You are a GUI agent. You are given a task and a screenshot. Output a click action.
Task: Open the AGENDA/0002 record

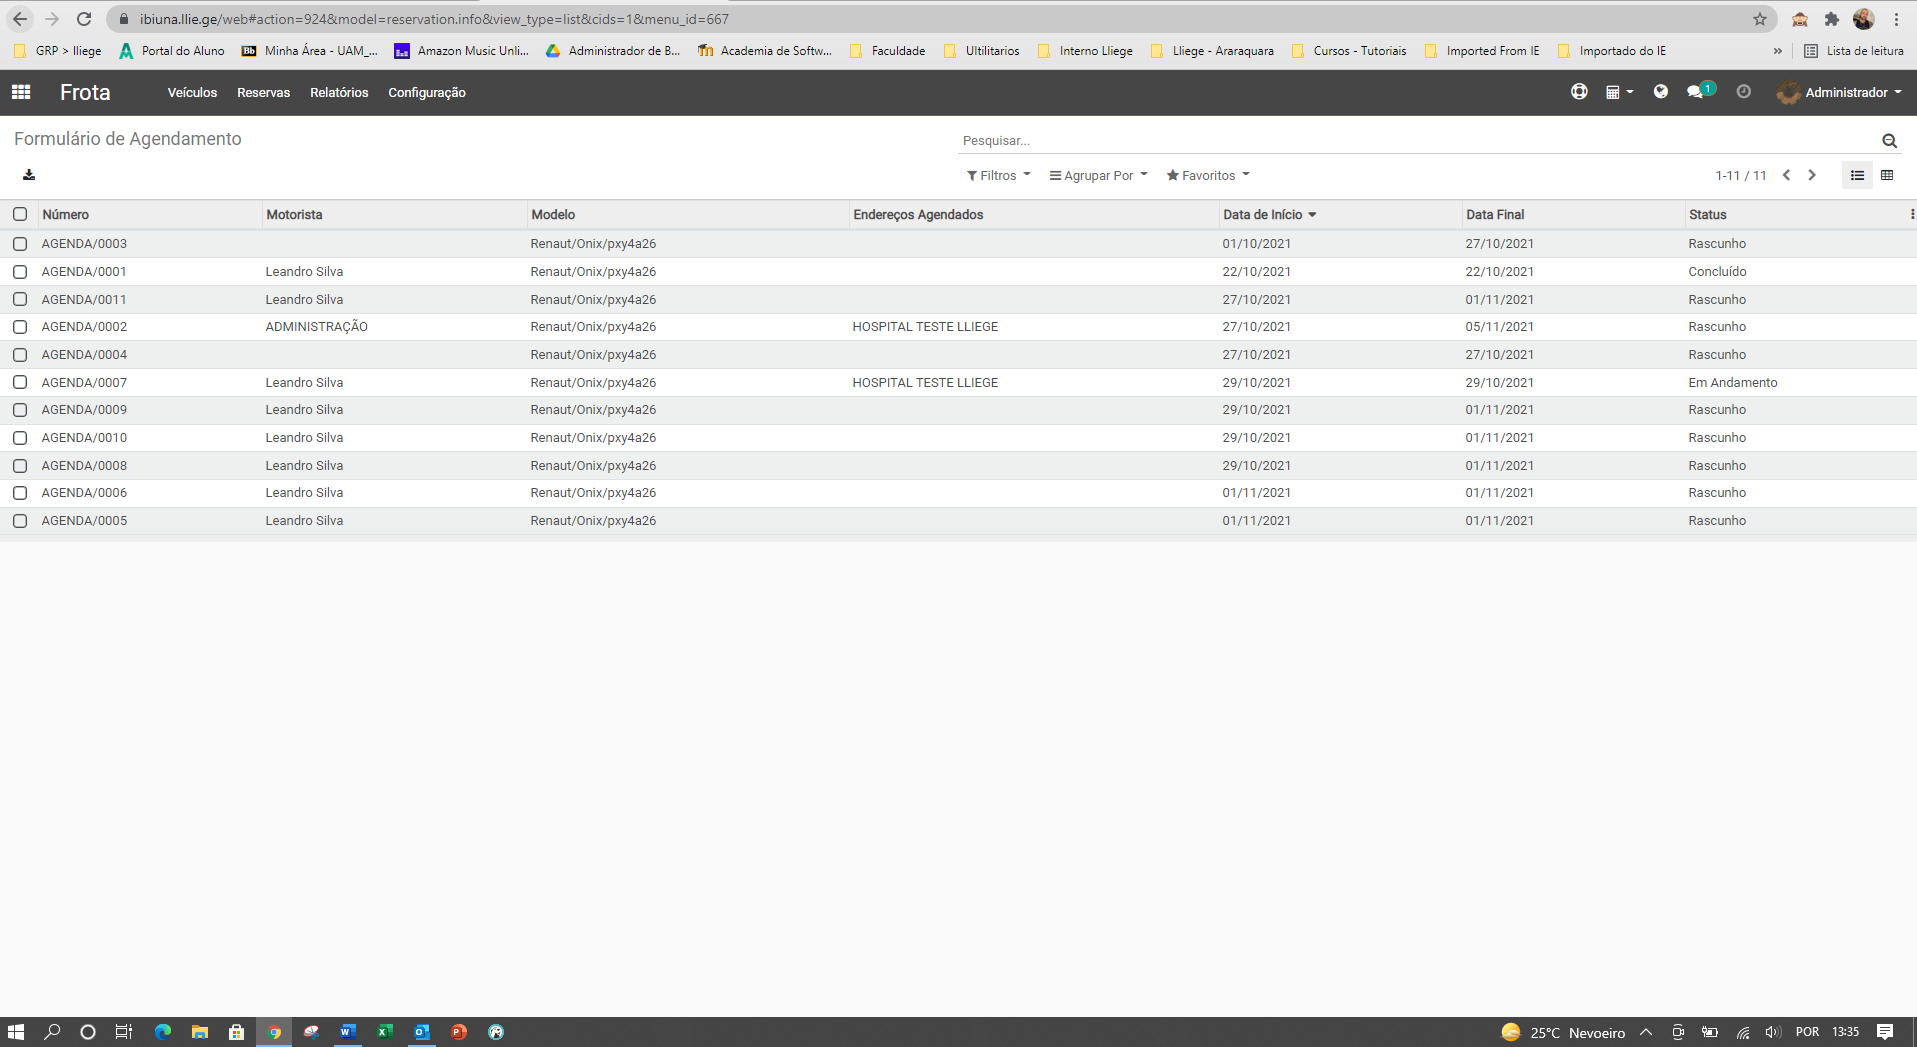(x=85, y=327)
